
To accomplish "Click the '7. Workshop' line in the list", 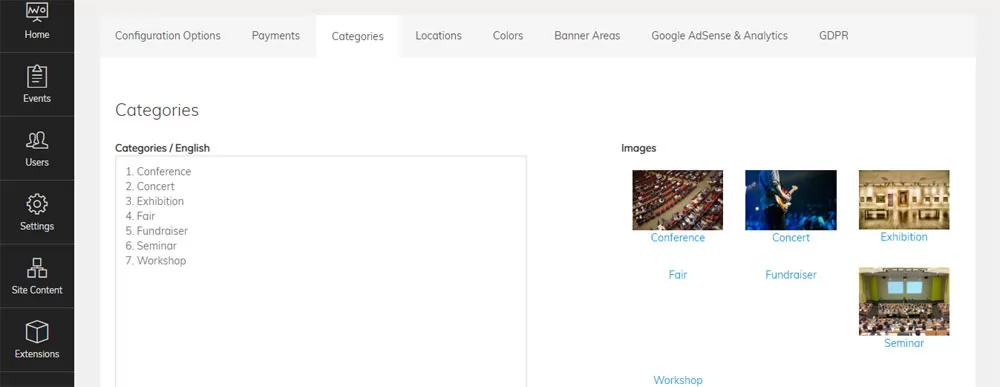I will (x=156, y=261).
